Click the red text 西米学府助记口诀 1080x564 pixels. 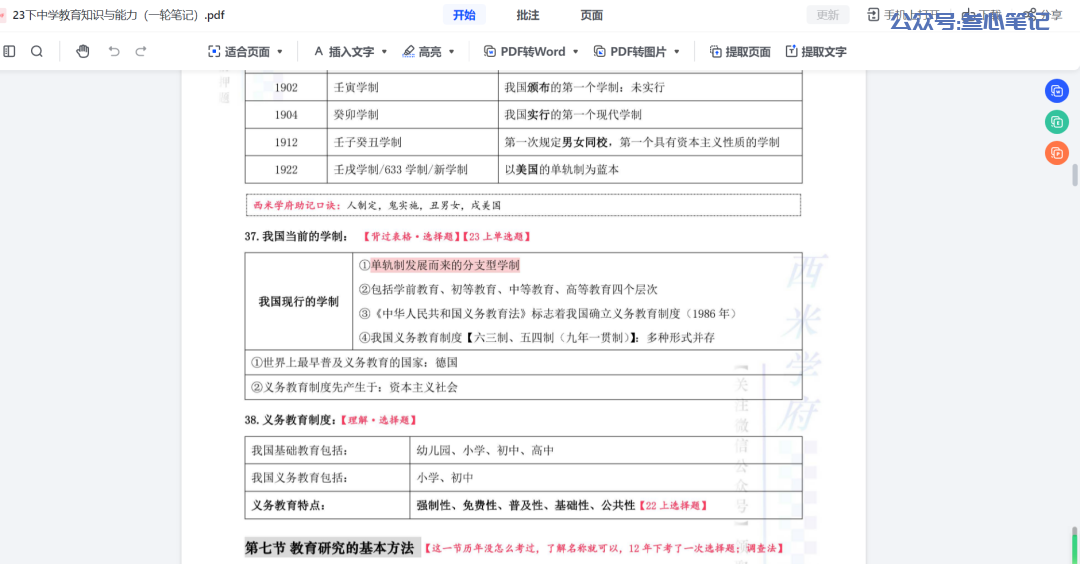click(298, 205)
